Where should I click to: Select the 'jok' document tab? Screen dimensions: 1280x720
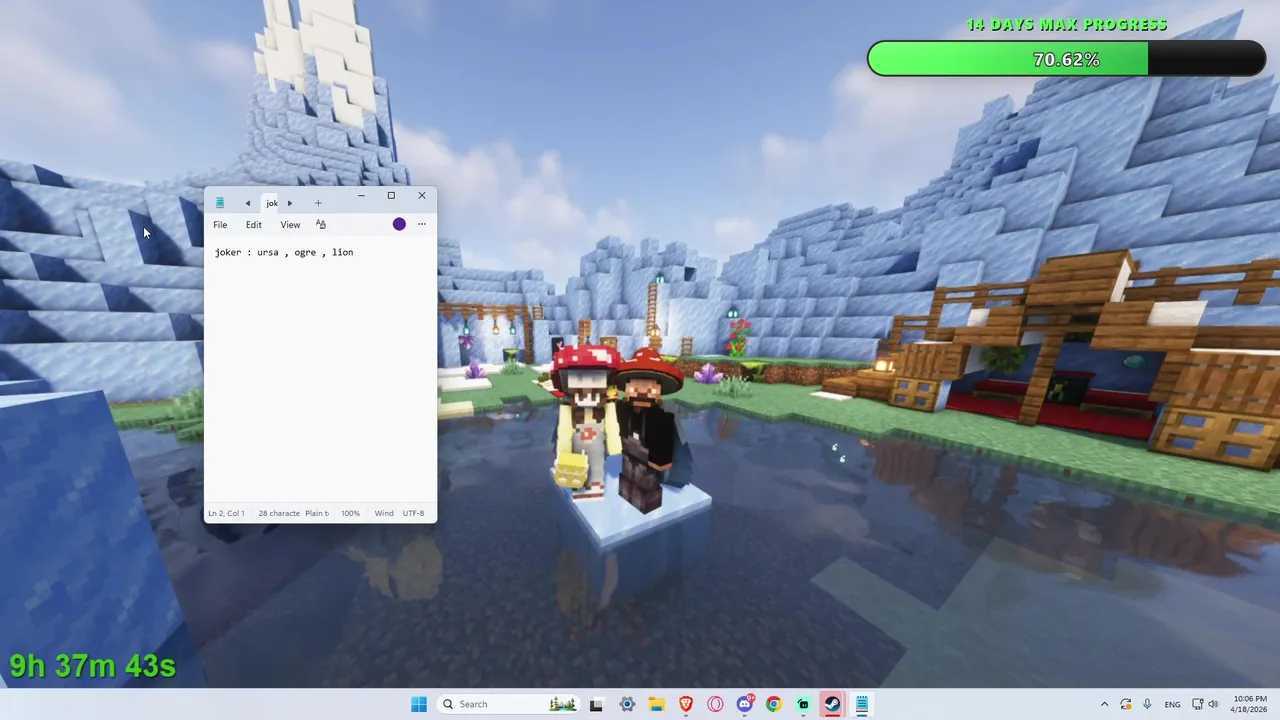pyautogui.click(x=272, y=203)
